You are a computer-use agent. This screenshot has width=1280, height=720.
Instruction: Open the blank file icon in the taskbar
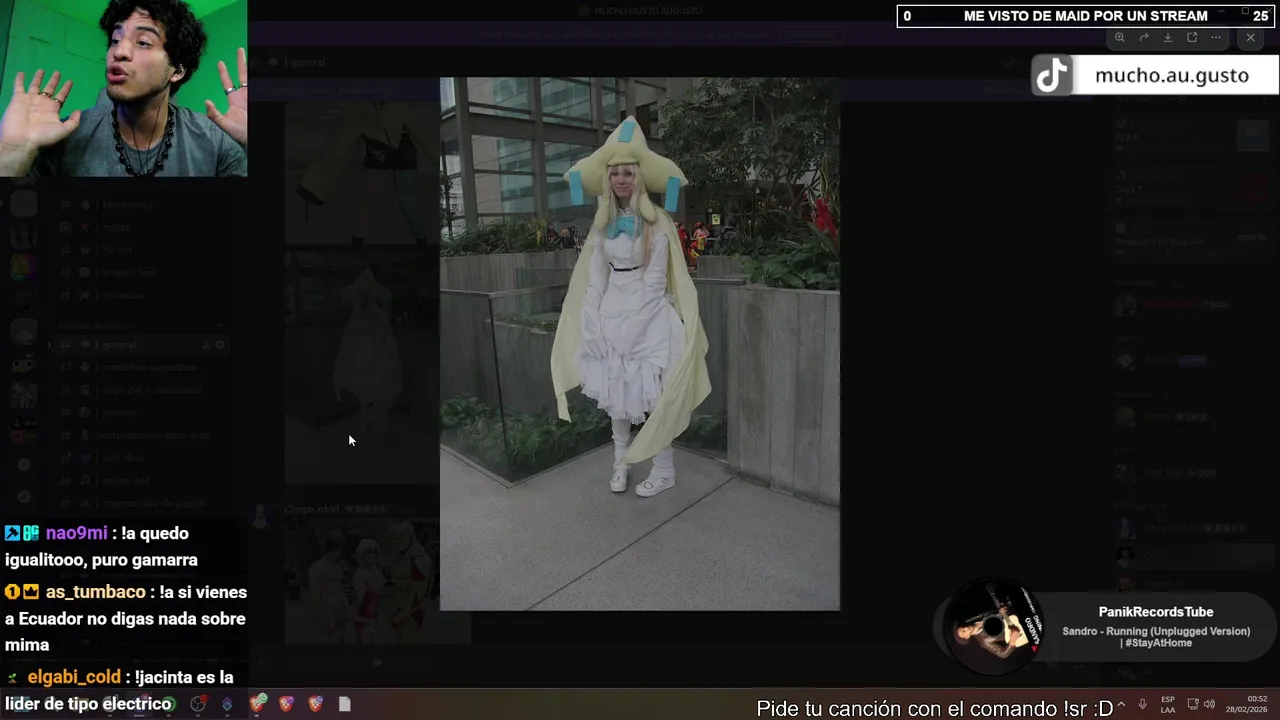(345, 704)
